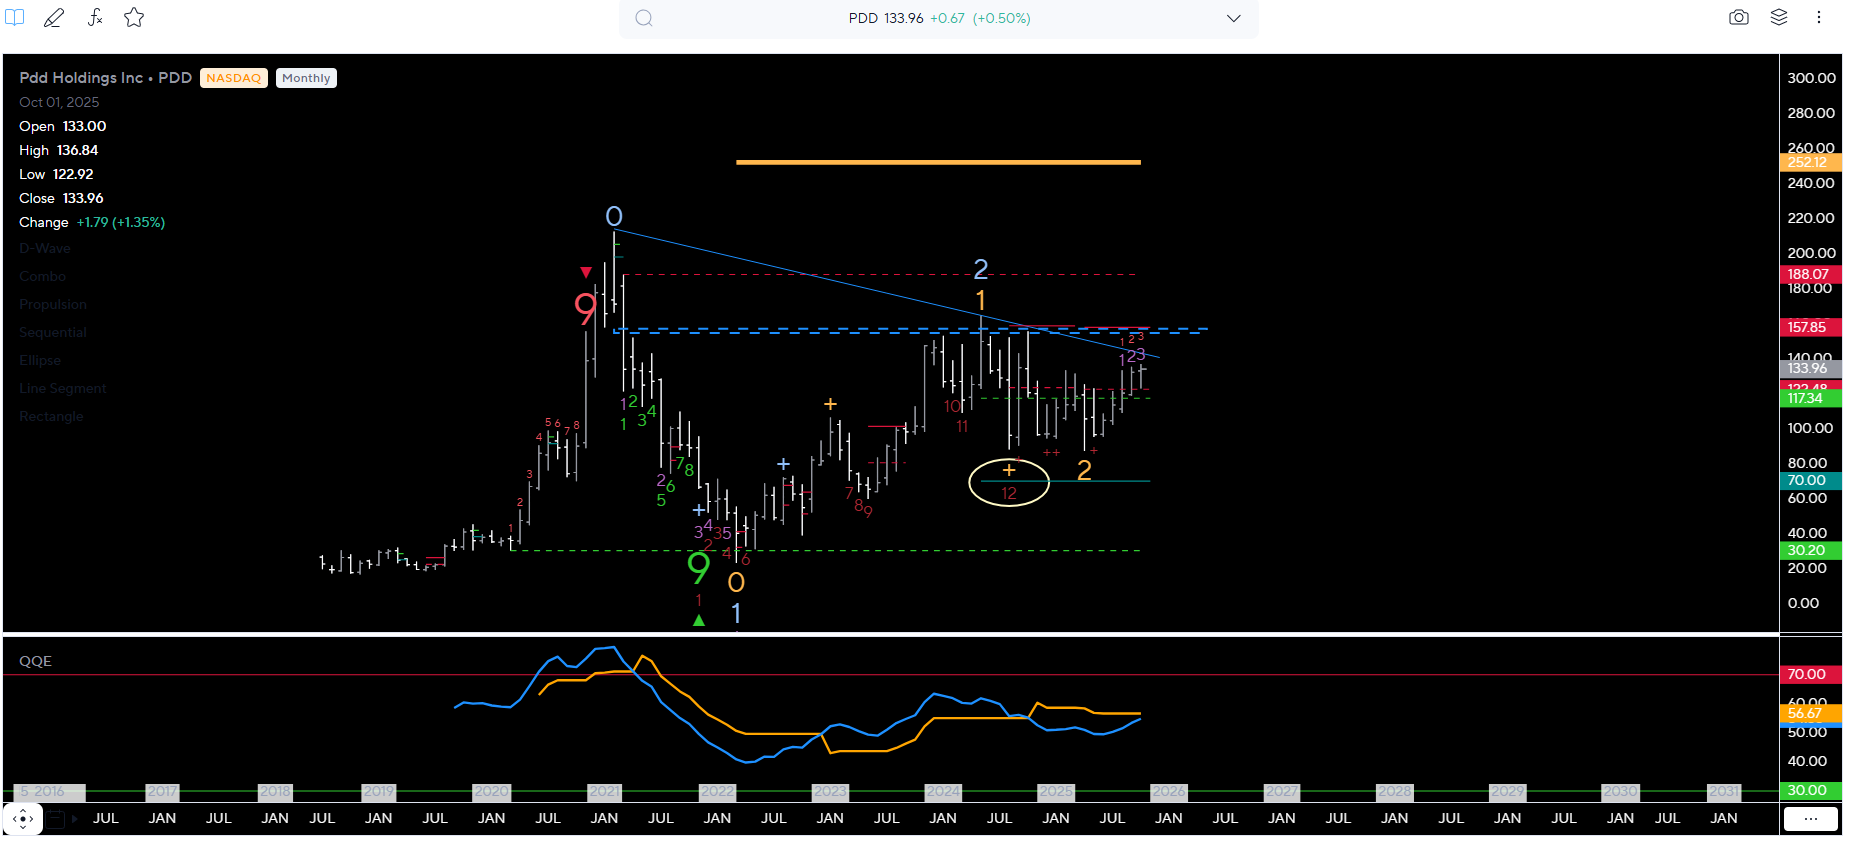Open the layers stack icon

pos(1779,18)
